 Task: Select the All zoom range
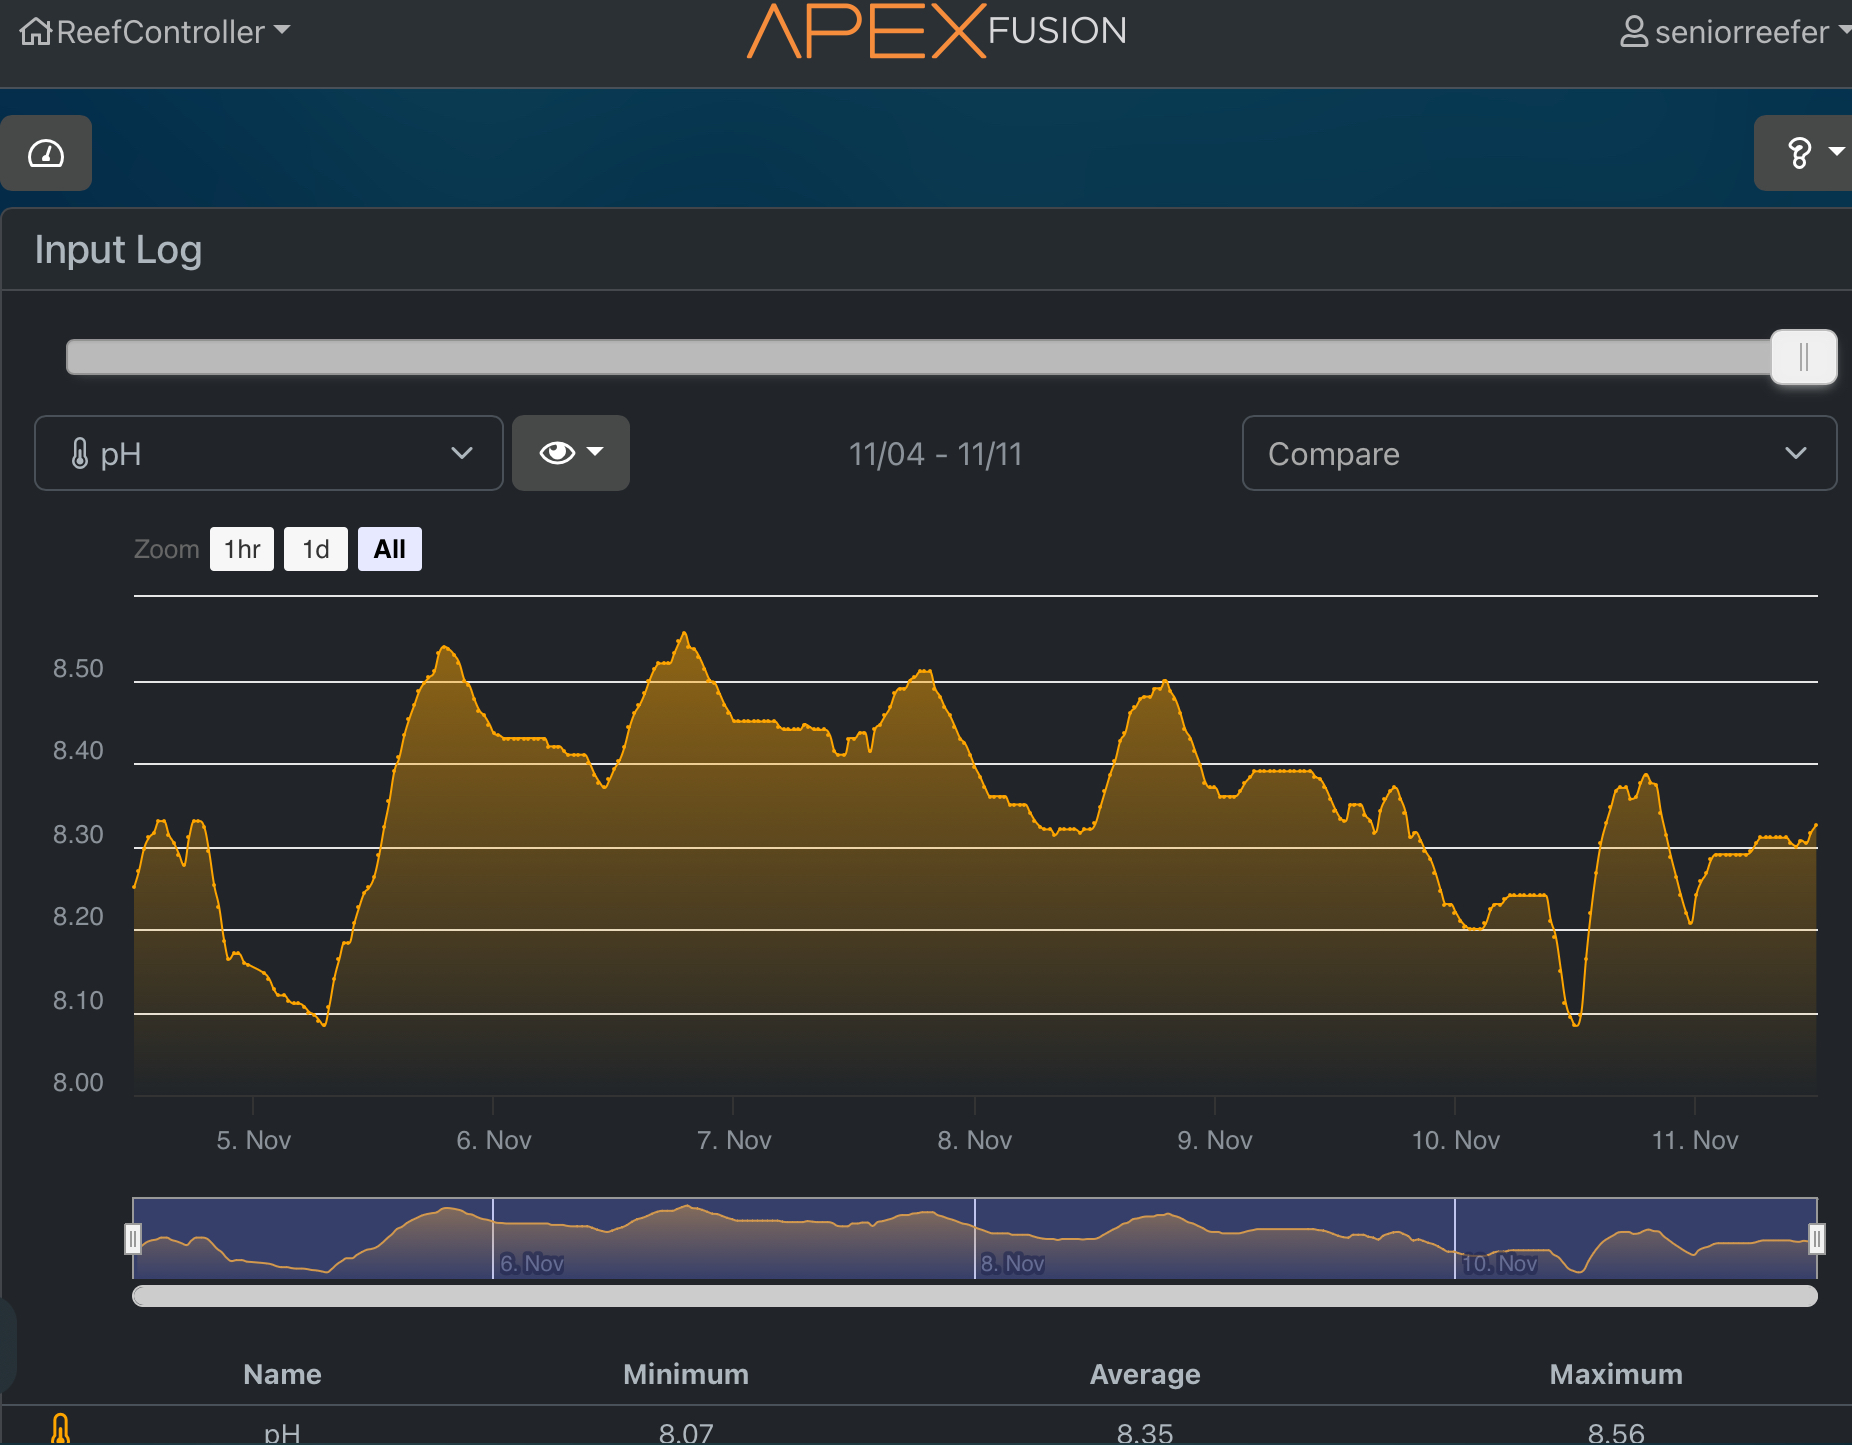tap(389, 549)
